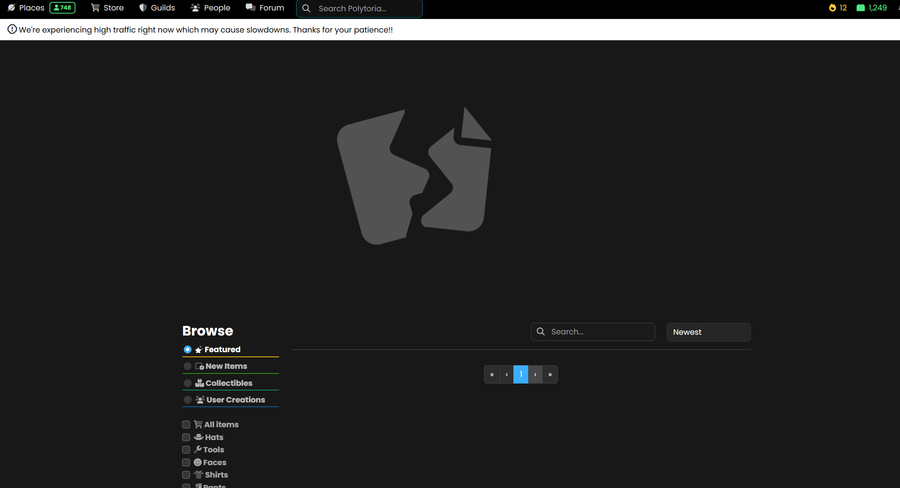This screenshot has width=900, height=488.
Task: Open the bricks balance 1,249
Action: (x=872, y=8)
